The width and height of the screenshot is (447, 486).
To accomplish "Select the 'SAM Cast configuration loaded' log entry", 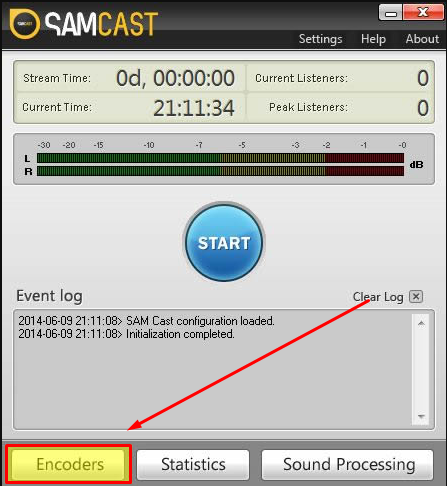I will click(146, 321).
